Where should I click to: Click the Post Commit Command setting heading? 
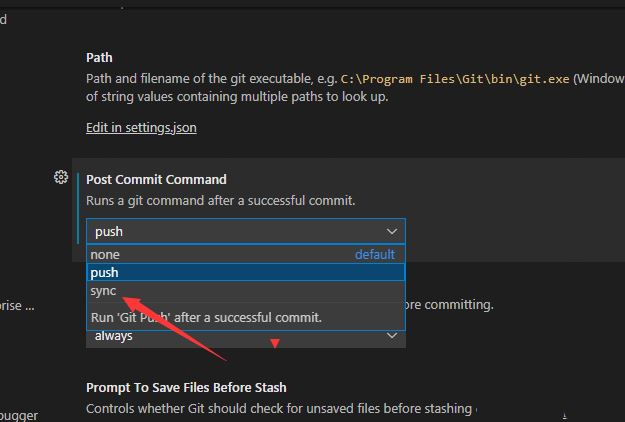pos(156,180)
